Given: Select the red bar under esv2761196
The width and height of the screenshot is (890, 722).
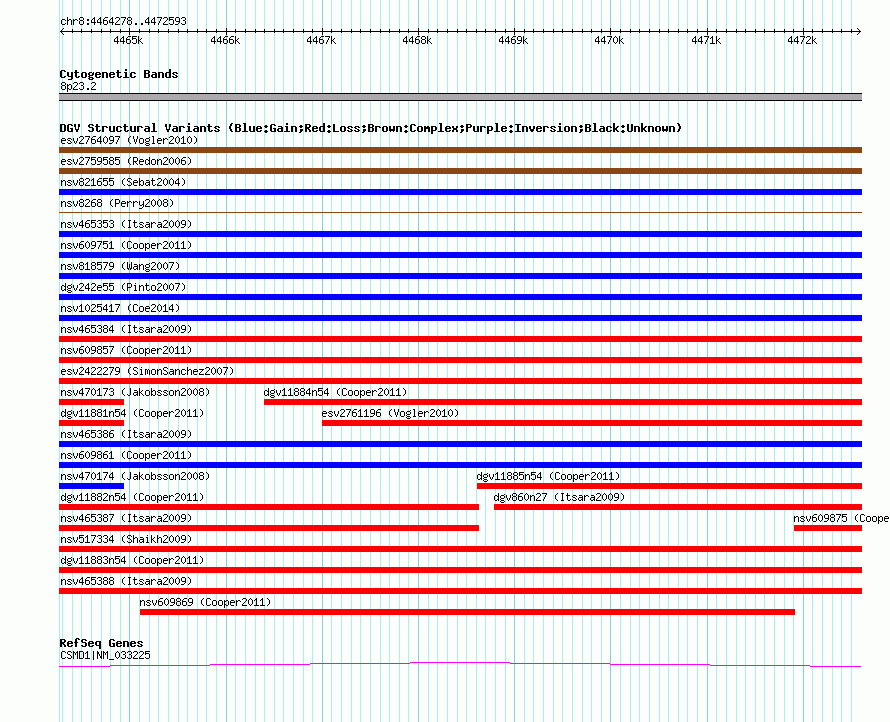Looking at the screenshot, I should (x=592, y=423).
